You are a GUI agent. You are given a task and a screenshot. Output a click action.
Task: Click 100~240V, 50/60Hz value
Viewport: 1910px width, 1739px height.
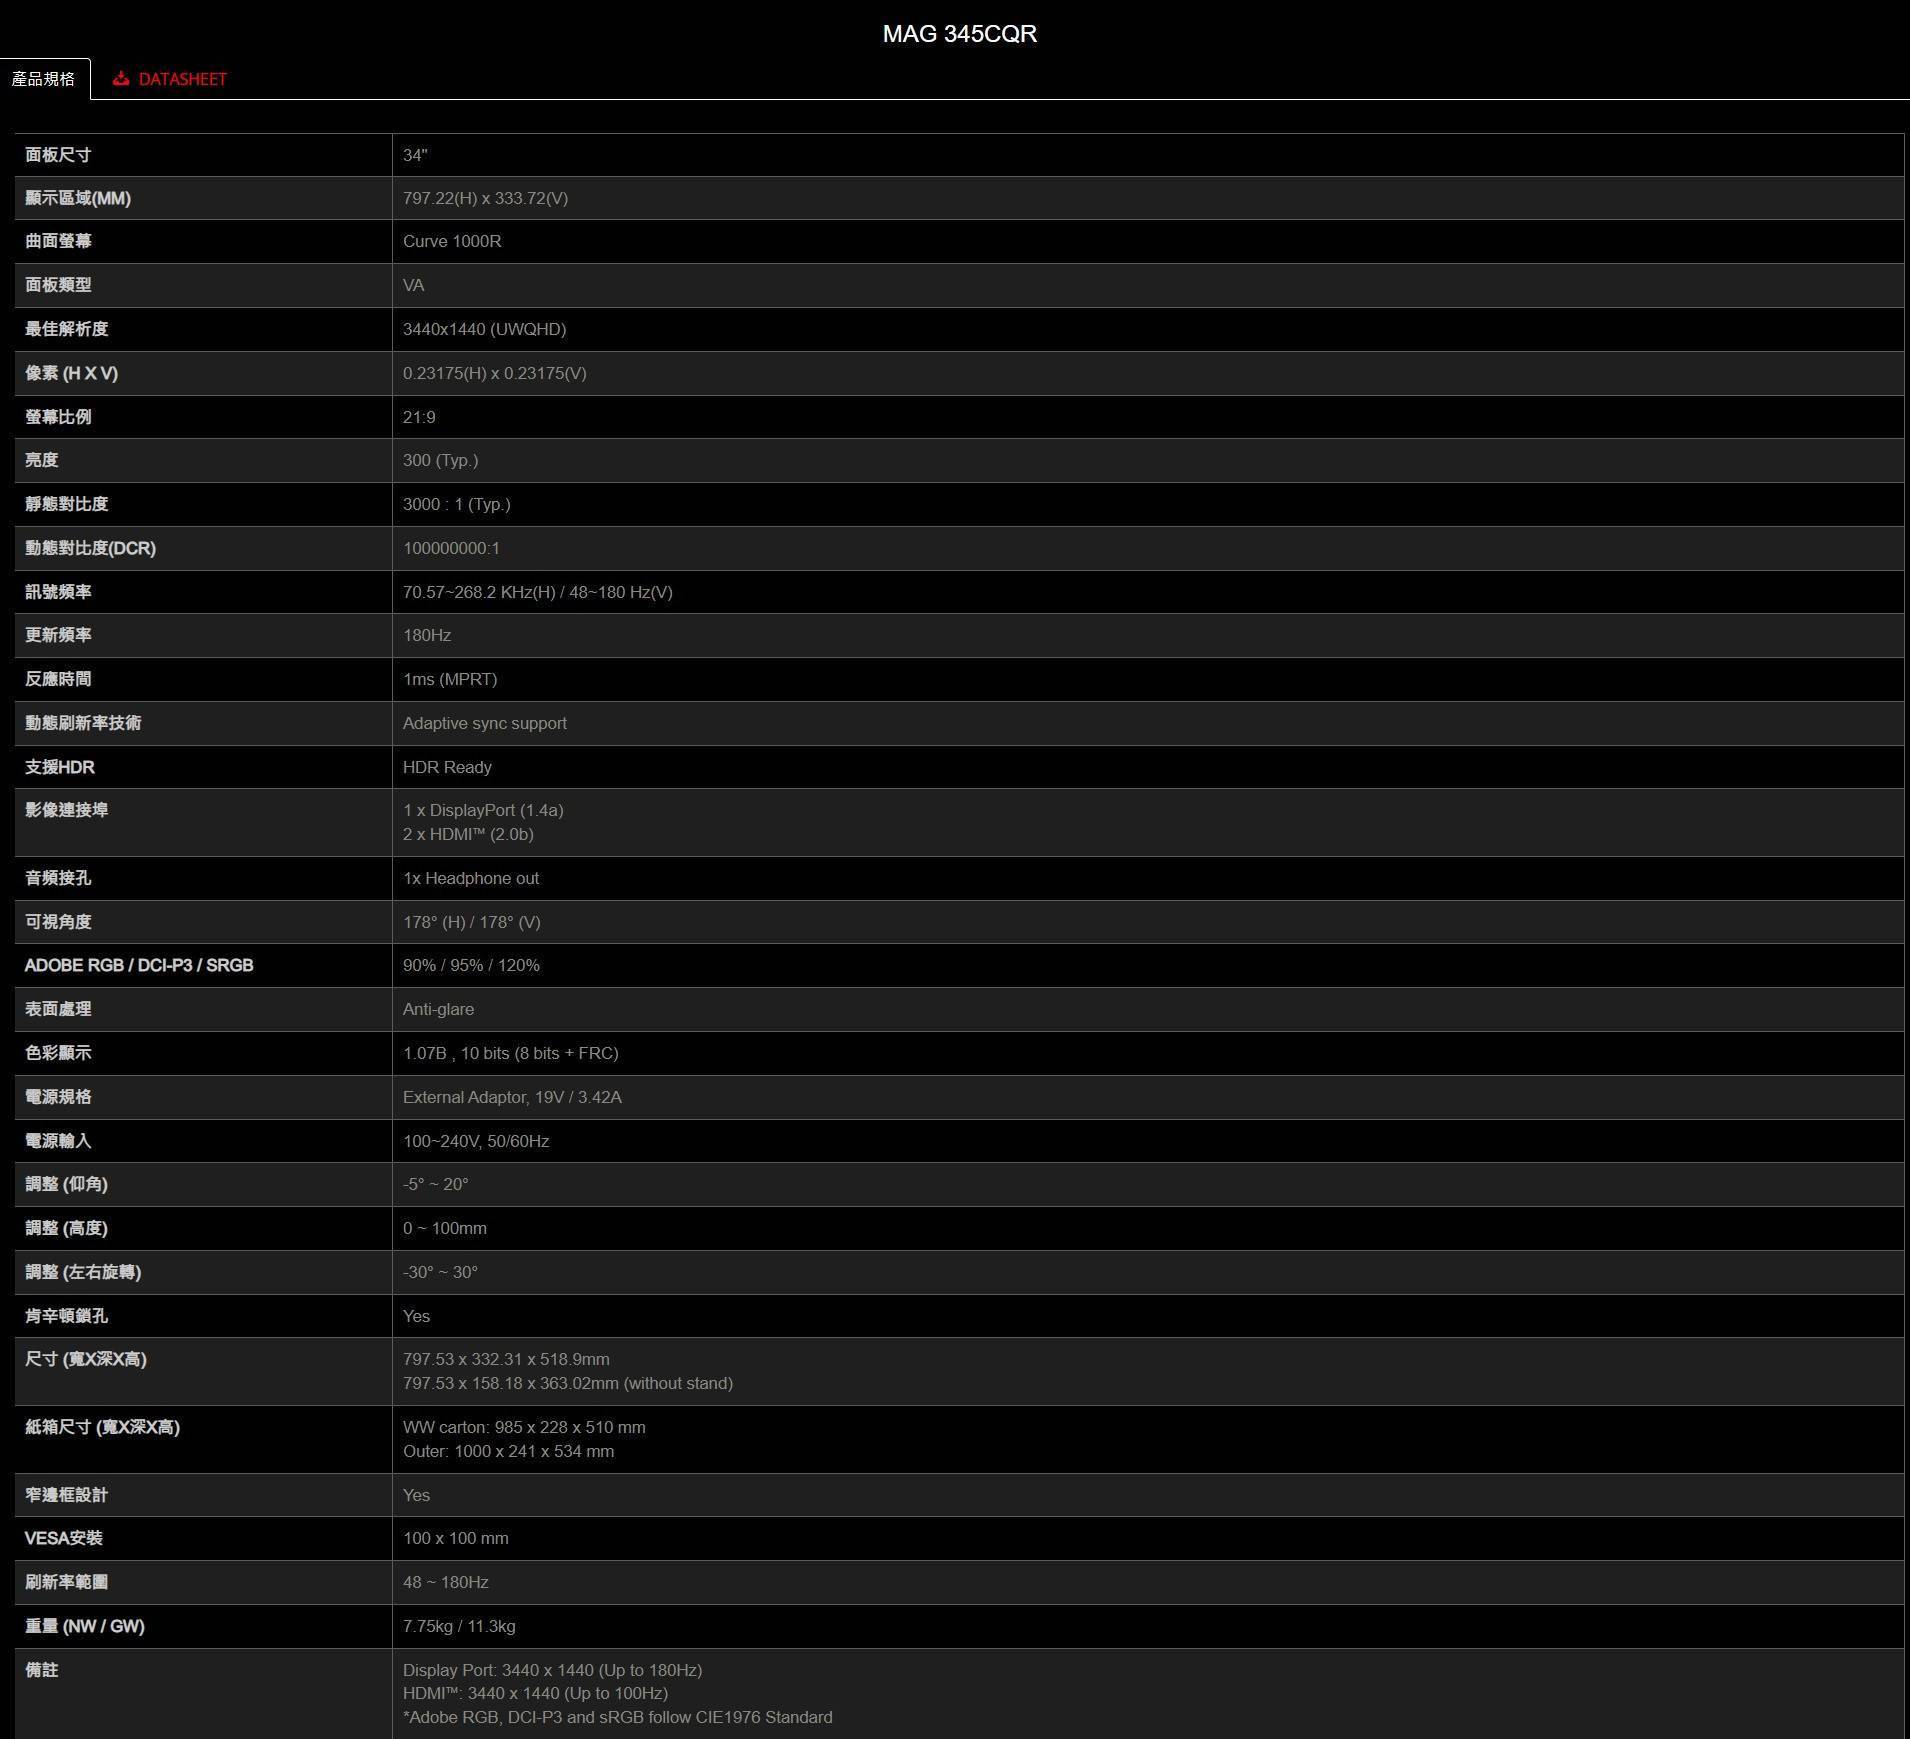point(476,1141)
